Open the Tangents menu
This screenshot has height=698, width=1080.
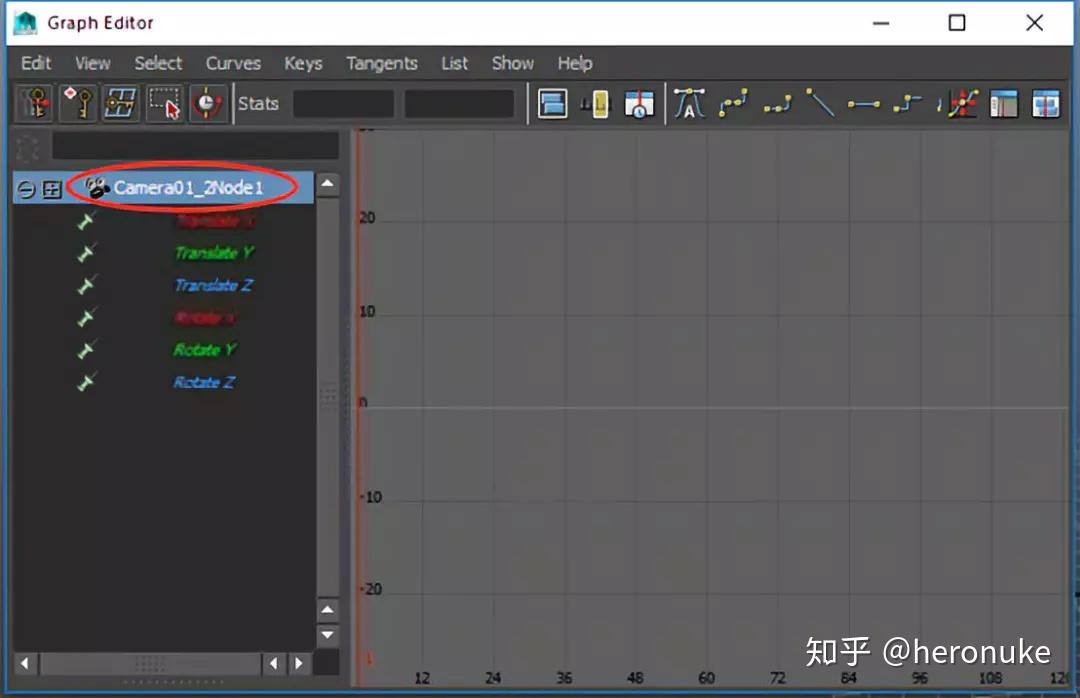[382, 63]
